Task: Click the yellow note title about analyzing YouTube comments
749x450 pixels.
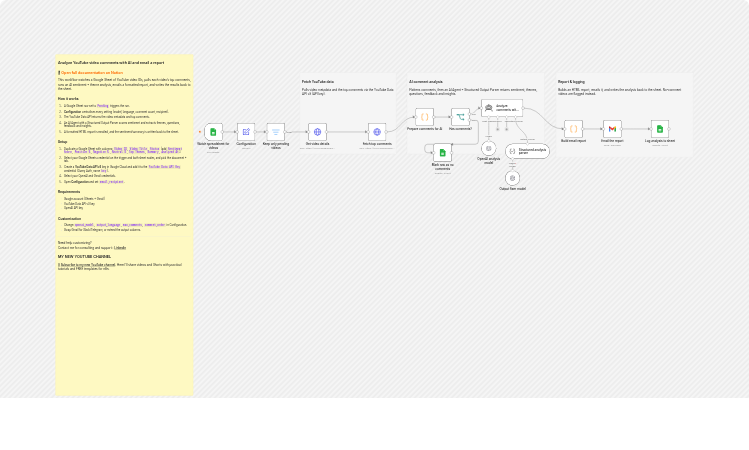Action: tap(111, 63)
